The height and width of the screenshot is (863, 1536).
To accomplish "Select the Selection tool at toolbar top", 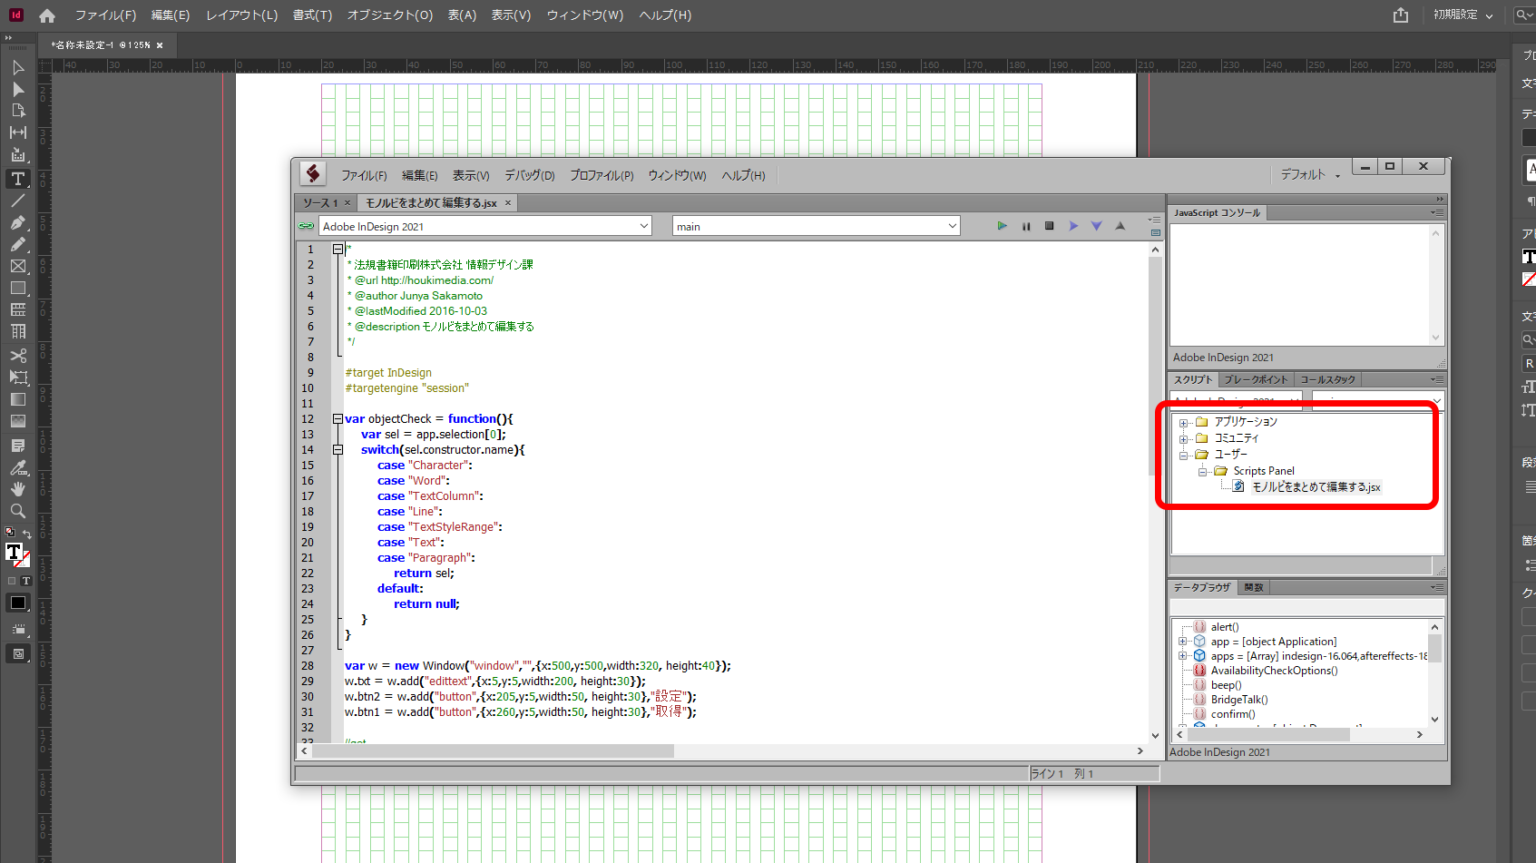I will click(17, 67).
